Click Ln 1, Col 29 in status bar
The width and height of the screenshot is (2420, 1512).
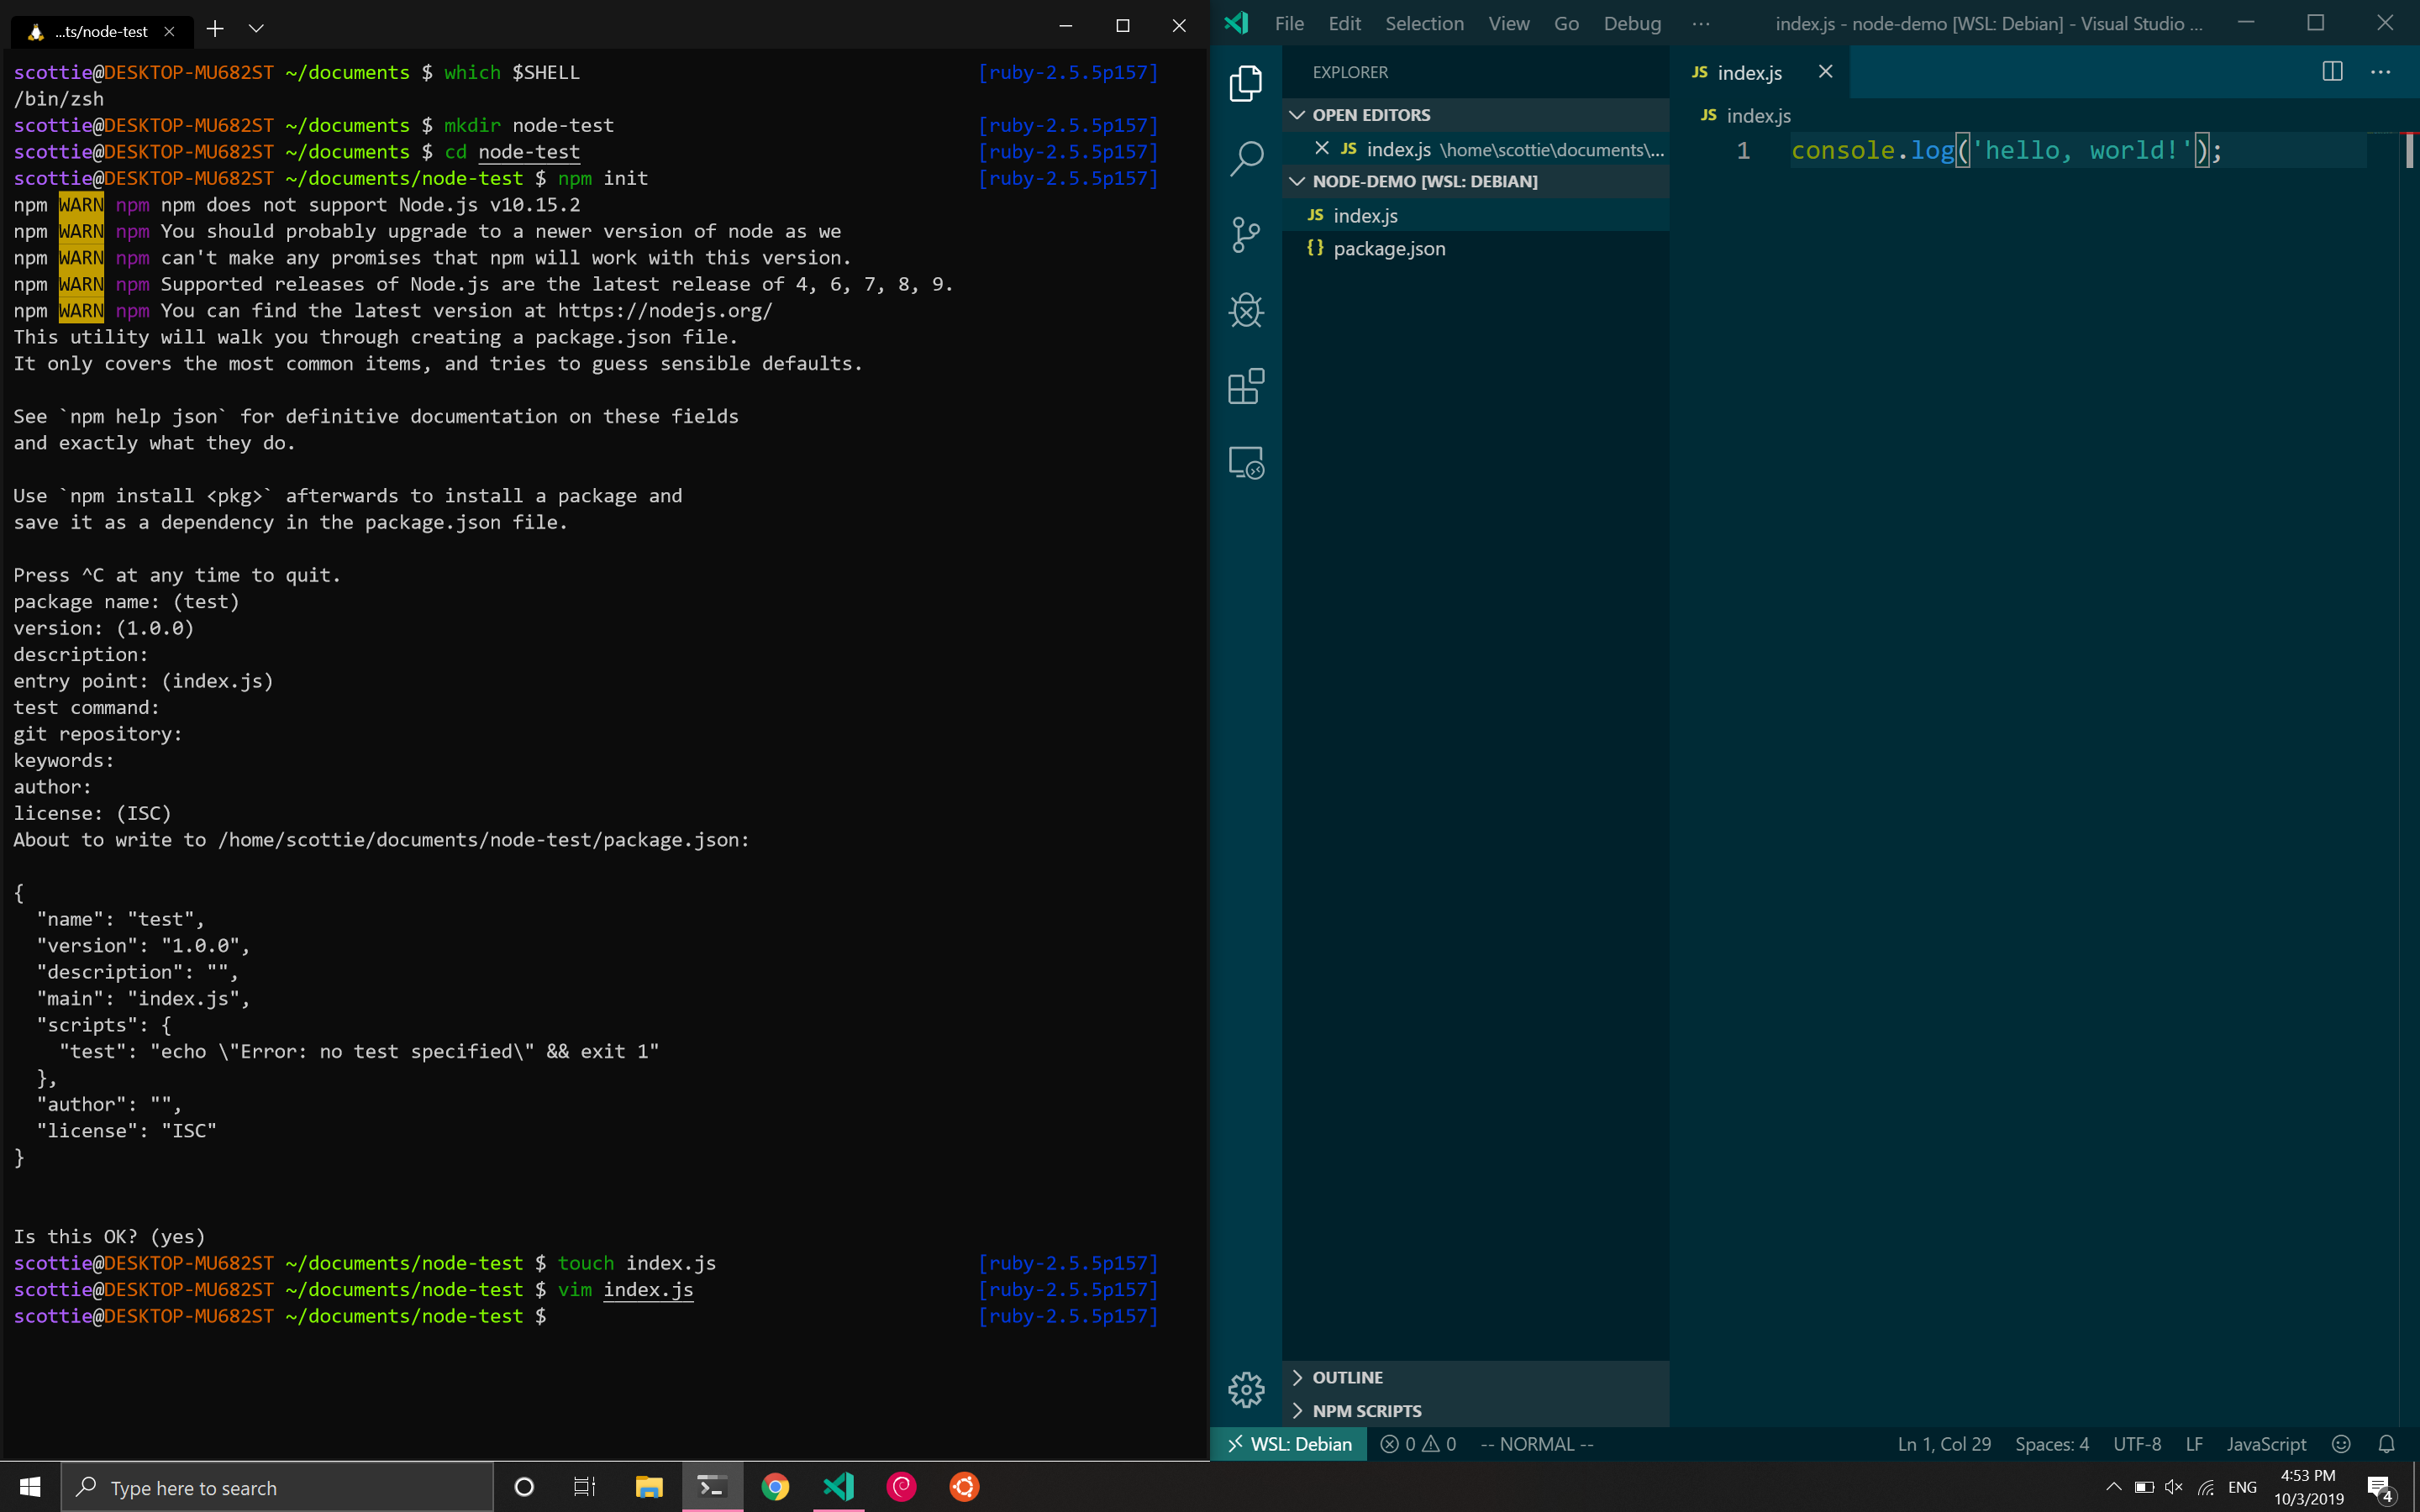(x=1944, y=1444)
